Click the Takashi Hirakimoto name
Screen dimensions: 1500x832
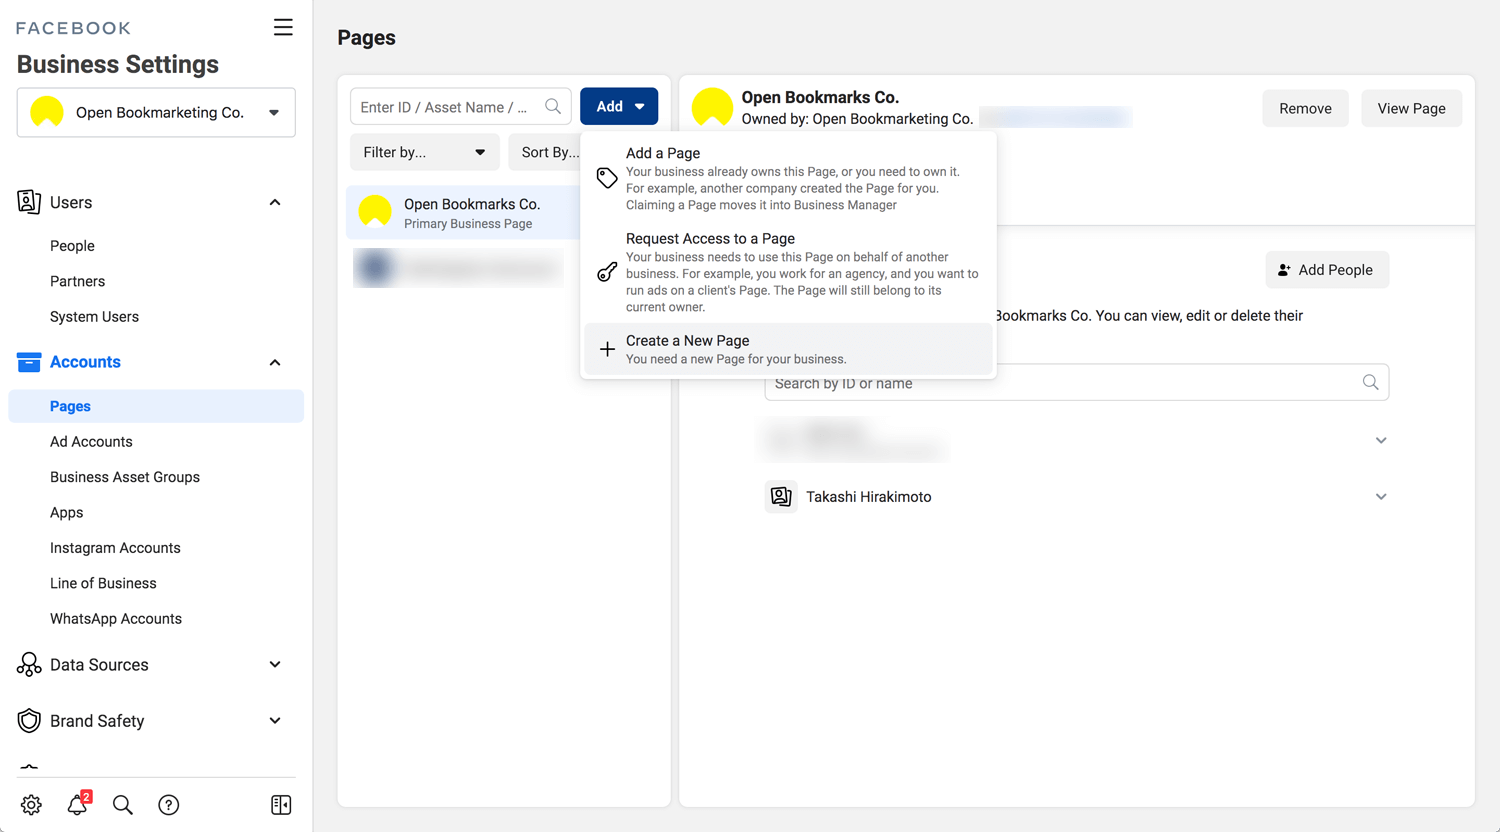[868, 496]
